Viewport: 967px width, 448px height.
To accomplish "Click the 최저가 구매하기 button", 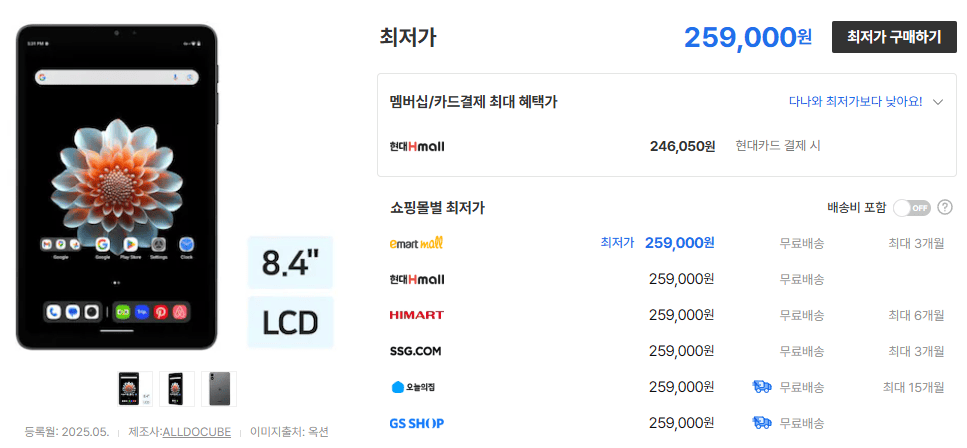I will 894,37.
